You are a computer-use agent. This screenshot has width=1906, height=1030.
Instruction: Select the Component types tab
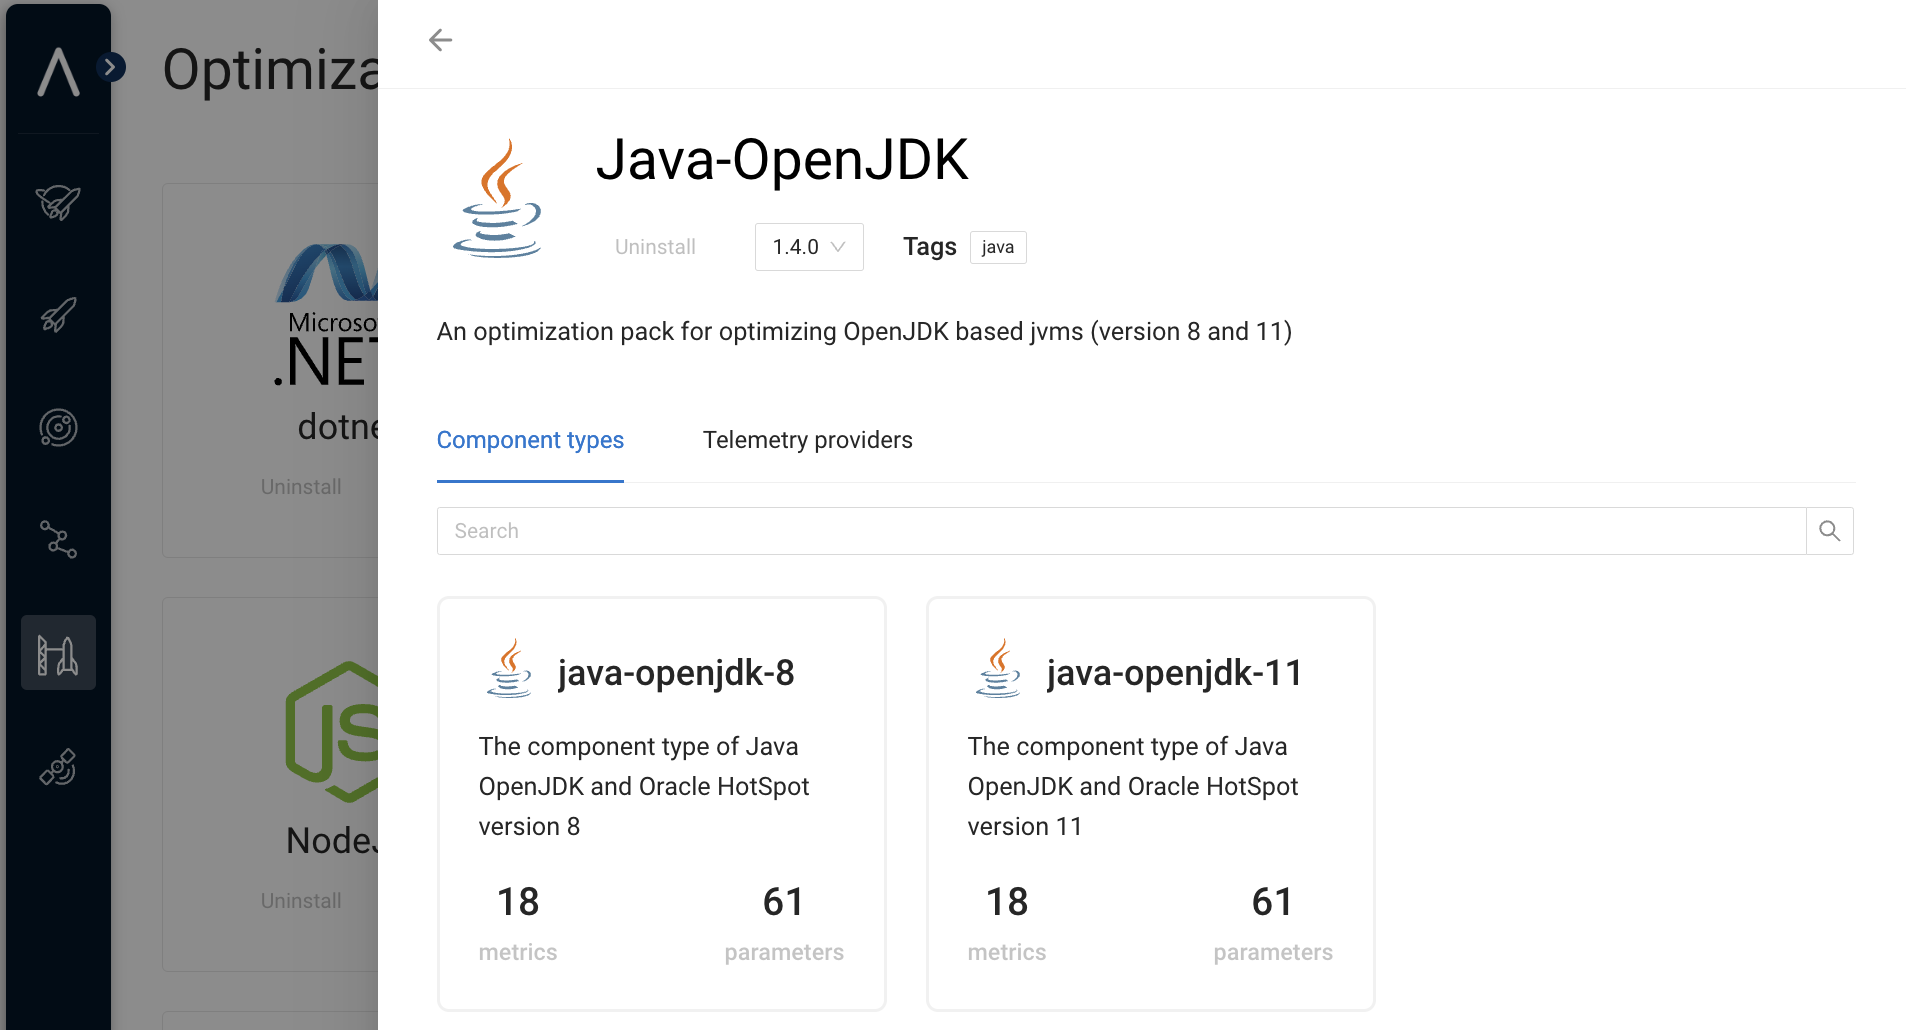[x=530, y=440]
